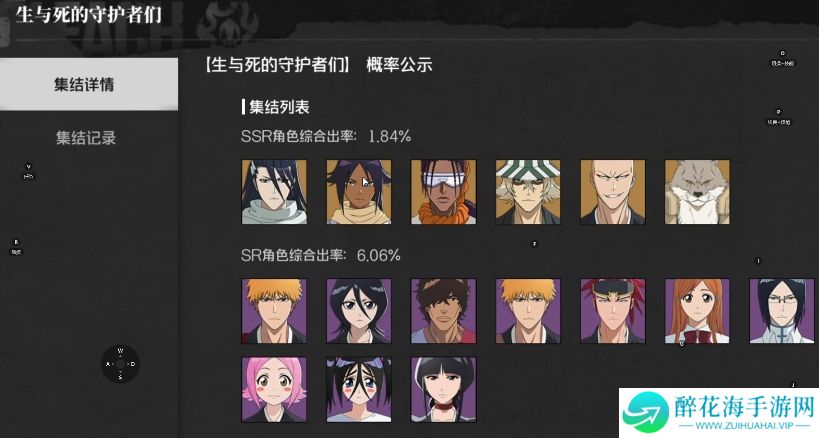This screenshot has height=438, width=819.
Task: Open the 集结记录 tab
Action: (86, 138)
